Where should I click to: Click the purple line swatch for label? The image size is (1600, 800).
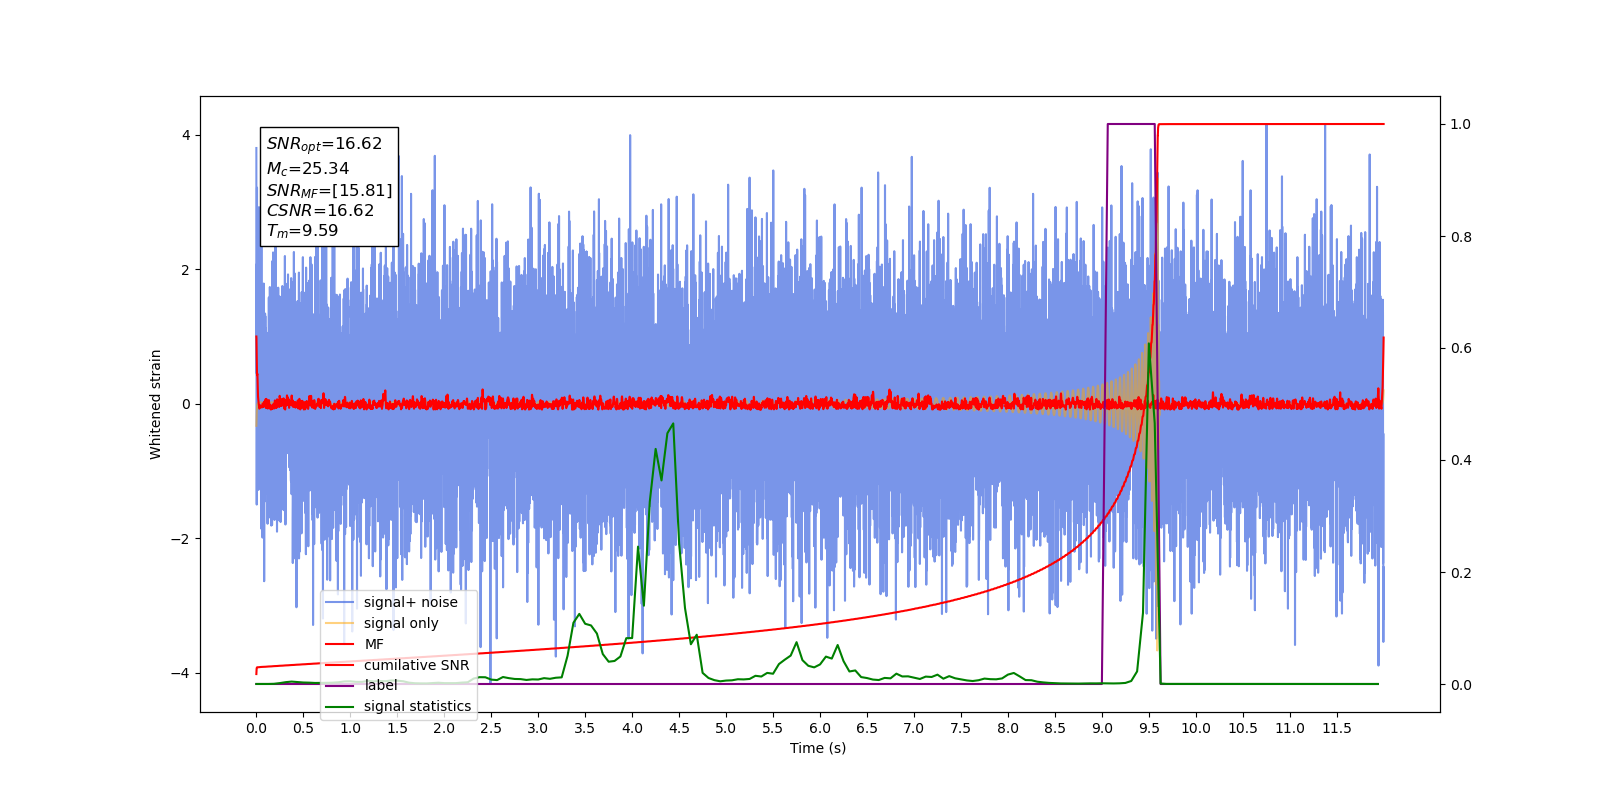click(340, 685)
